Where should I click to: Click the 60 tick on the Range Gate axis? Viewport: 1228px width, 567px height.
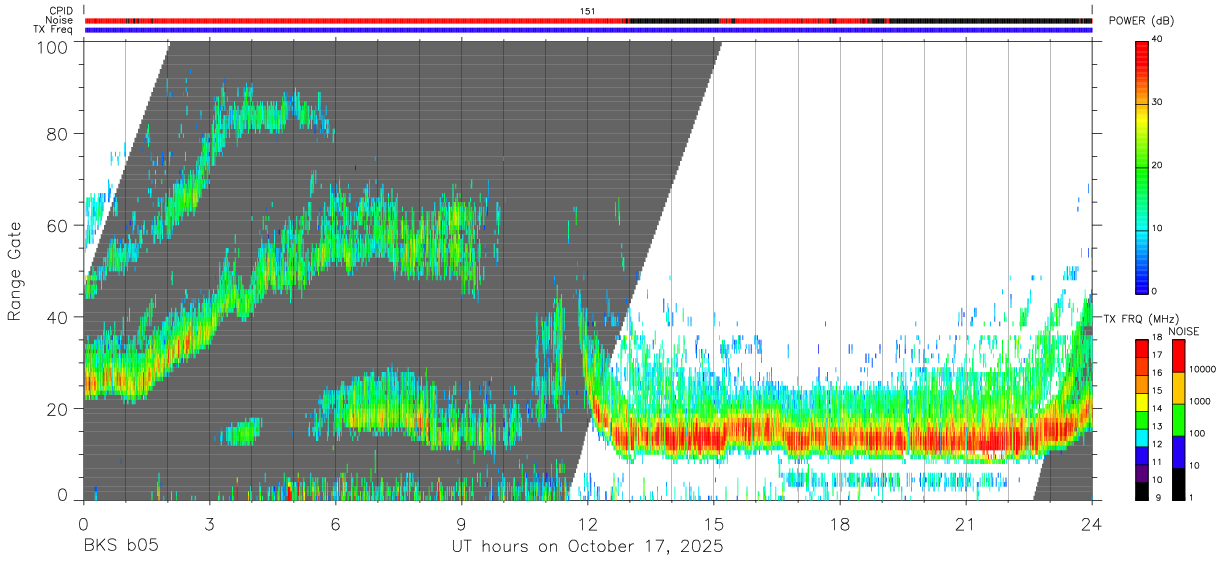pos(58,225)
